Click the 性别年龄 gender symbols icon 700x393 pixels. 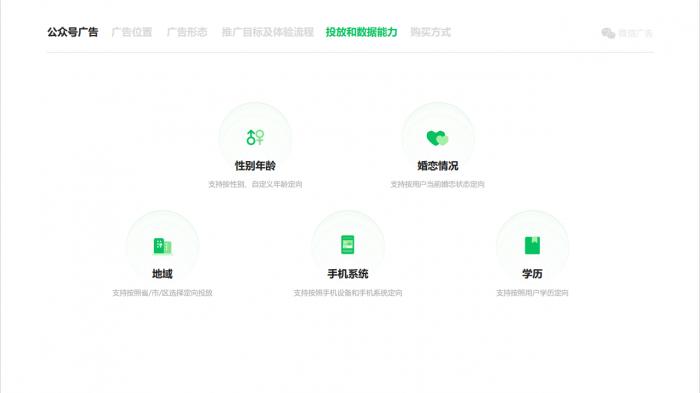click(x=255, y=137)
